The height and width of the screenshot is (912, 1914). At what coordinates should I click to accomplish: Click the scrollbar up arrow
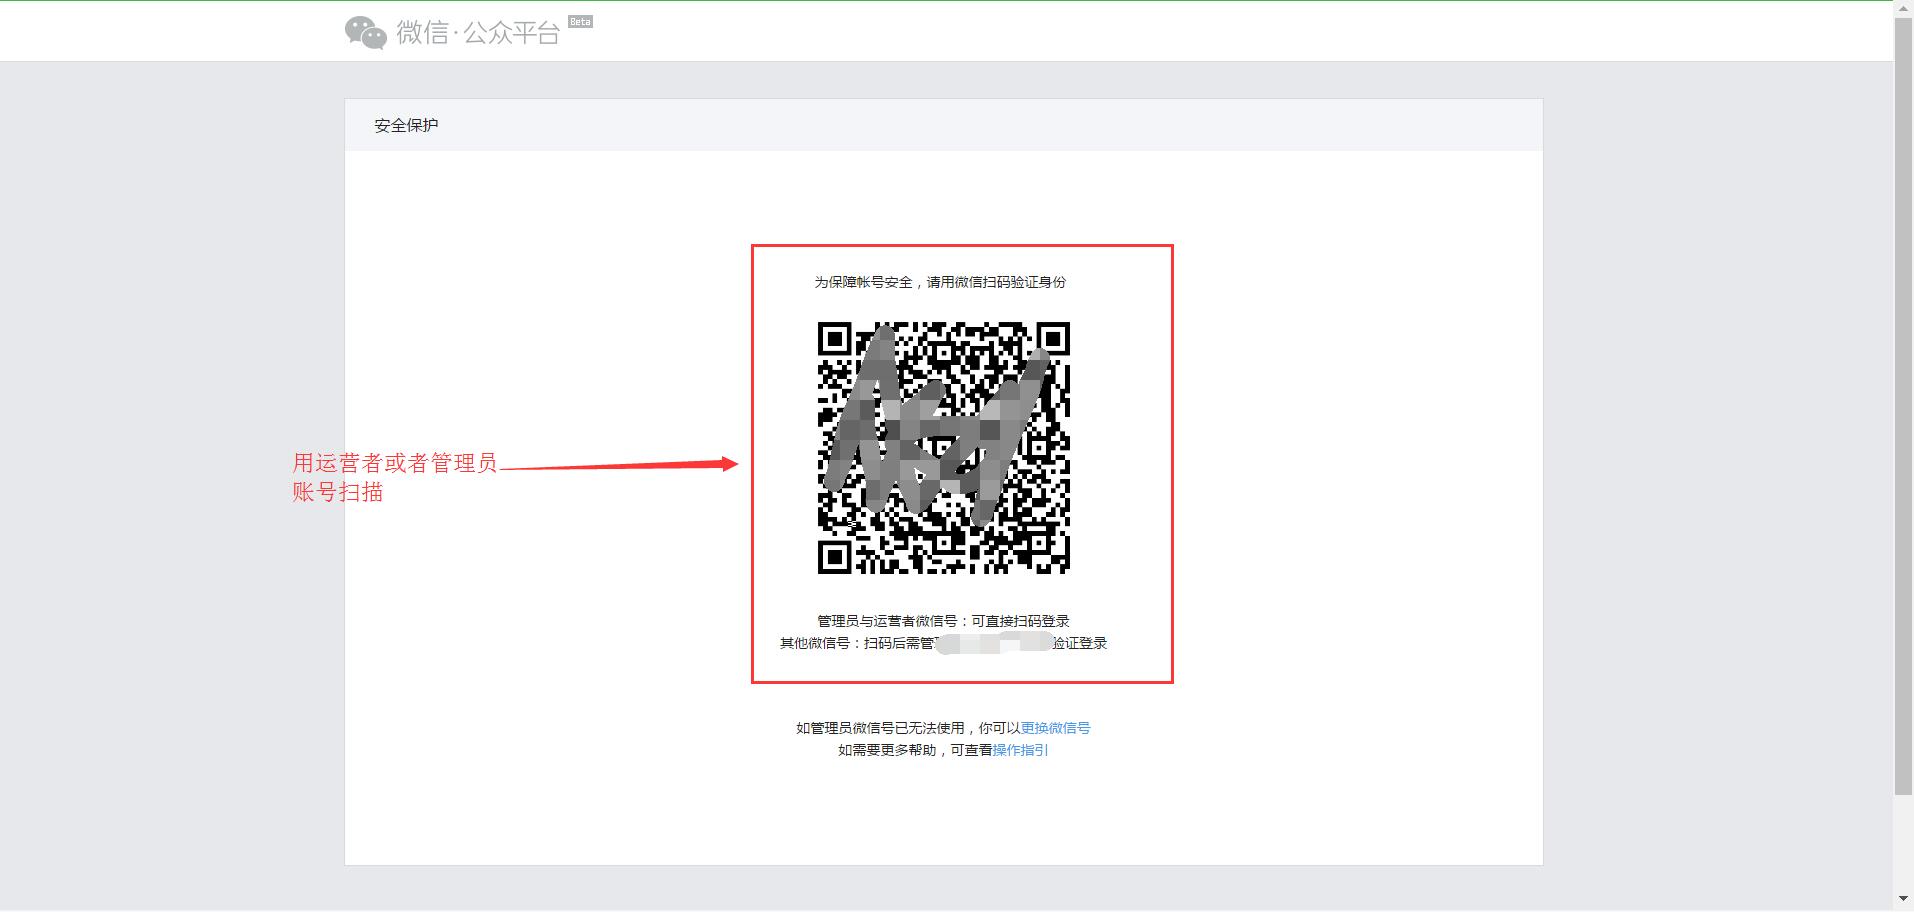(1903, 8)
